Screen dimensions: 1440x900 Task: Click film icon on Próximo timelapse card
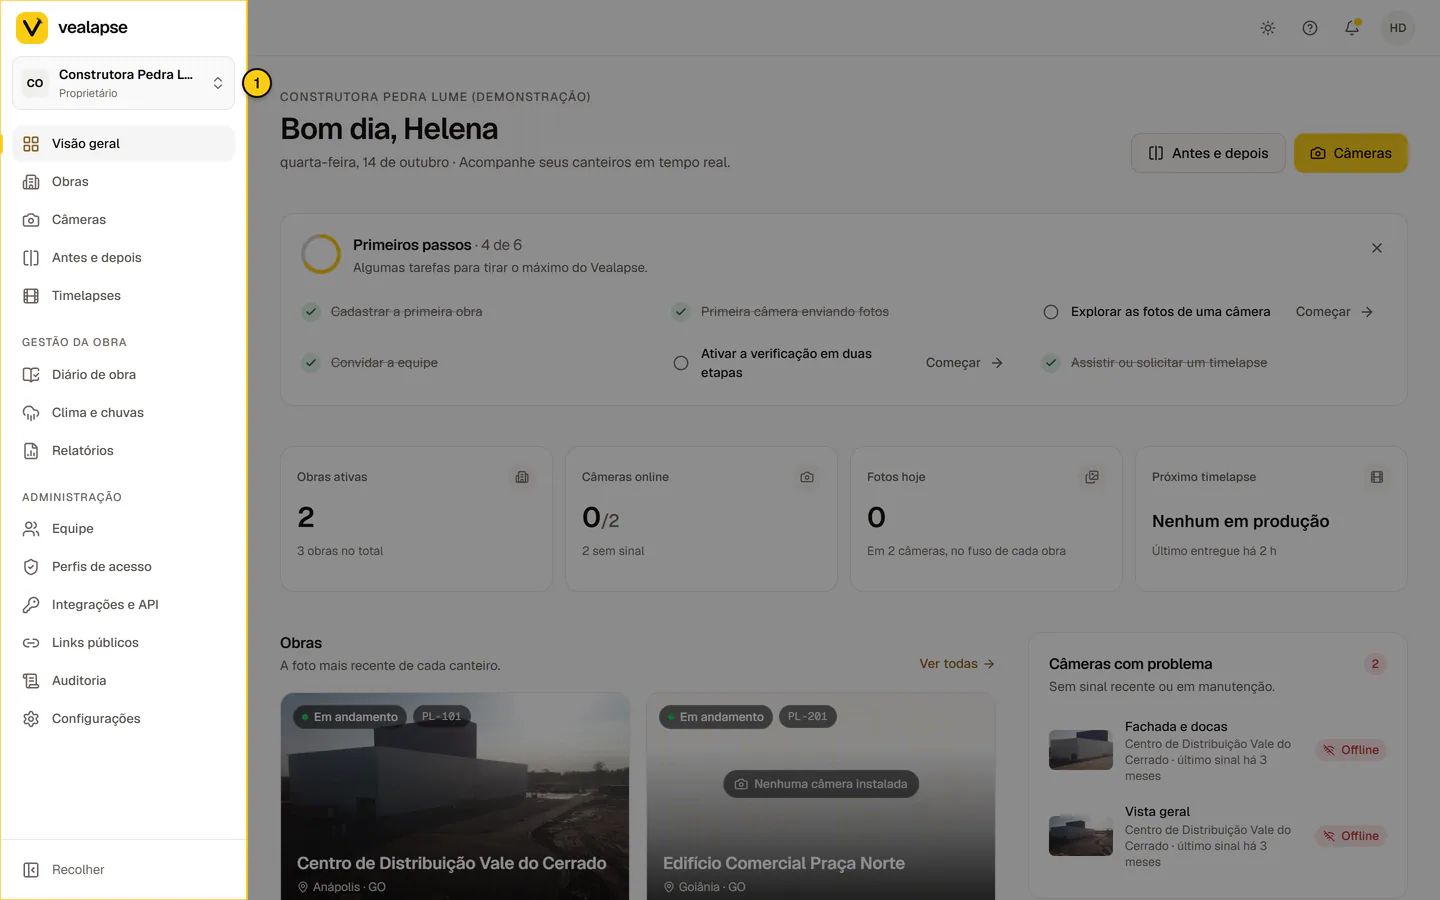point(1377,477)
